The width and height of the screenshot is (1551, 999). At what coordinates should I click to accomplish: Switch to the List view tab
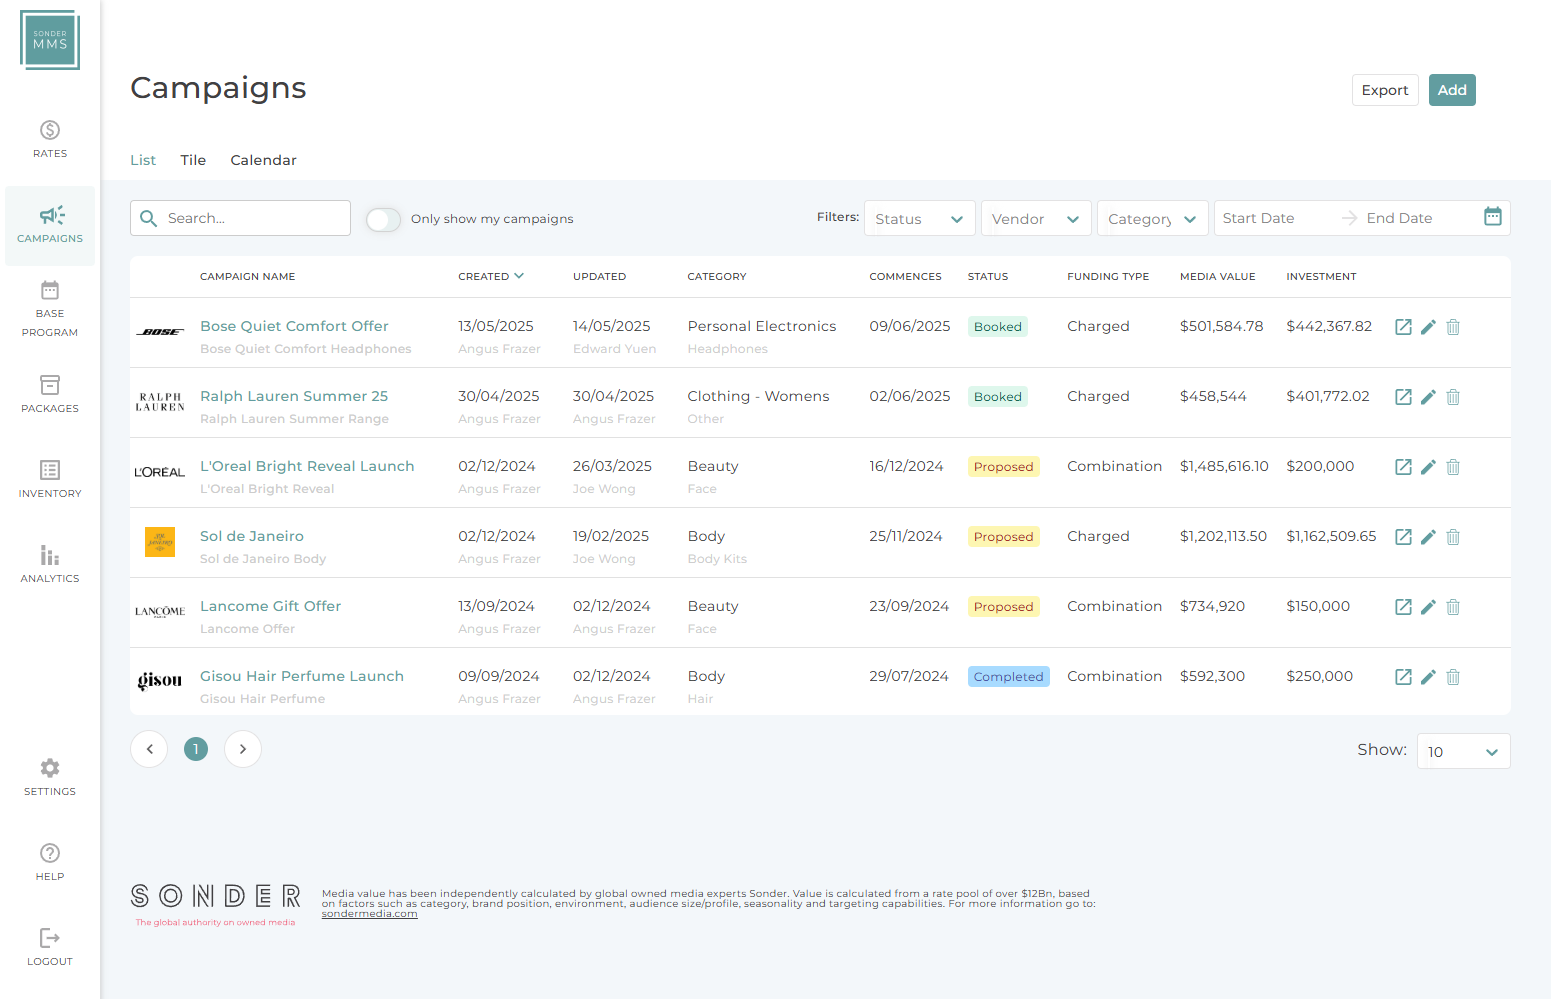point(143,160)
